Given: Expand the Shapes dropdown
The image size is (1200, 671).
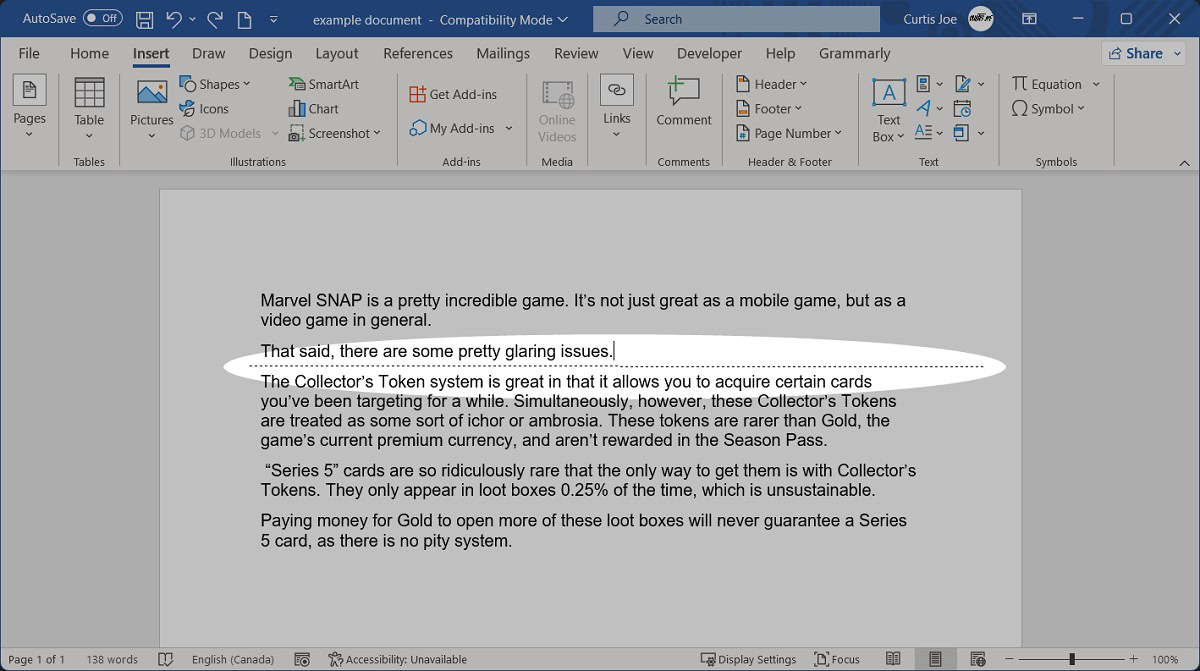Looking at the screenshot, I should (247, 84).
